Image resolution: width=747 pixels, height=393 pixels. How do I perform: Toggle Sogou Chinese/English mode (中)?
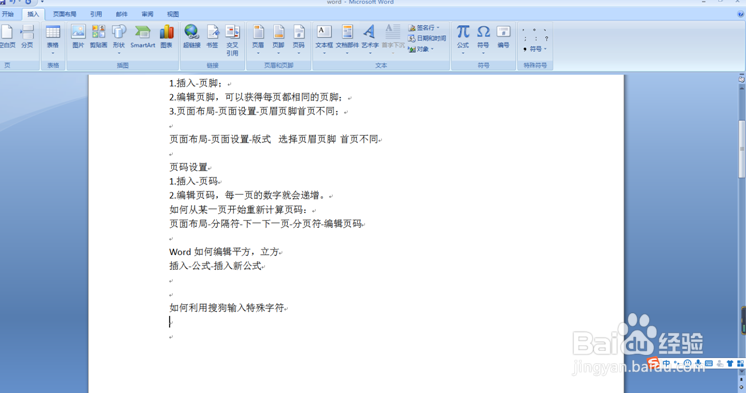tap(666, 363)
